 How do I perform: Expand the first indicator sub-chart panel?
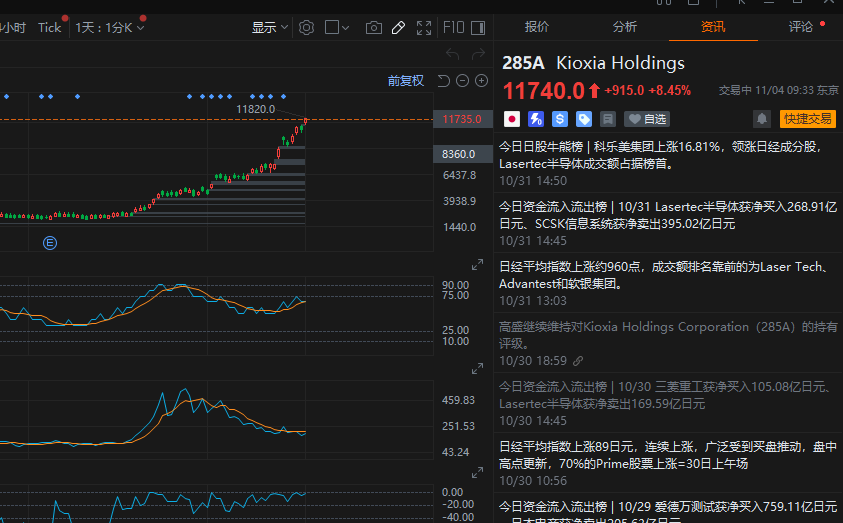pyautogui.click(x=477, y=265)
